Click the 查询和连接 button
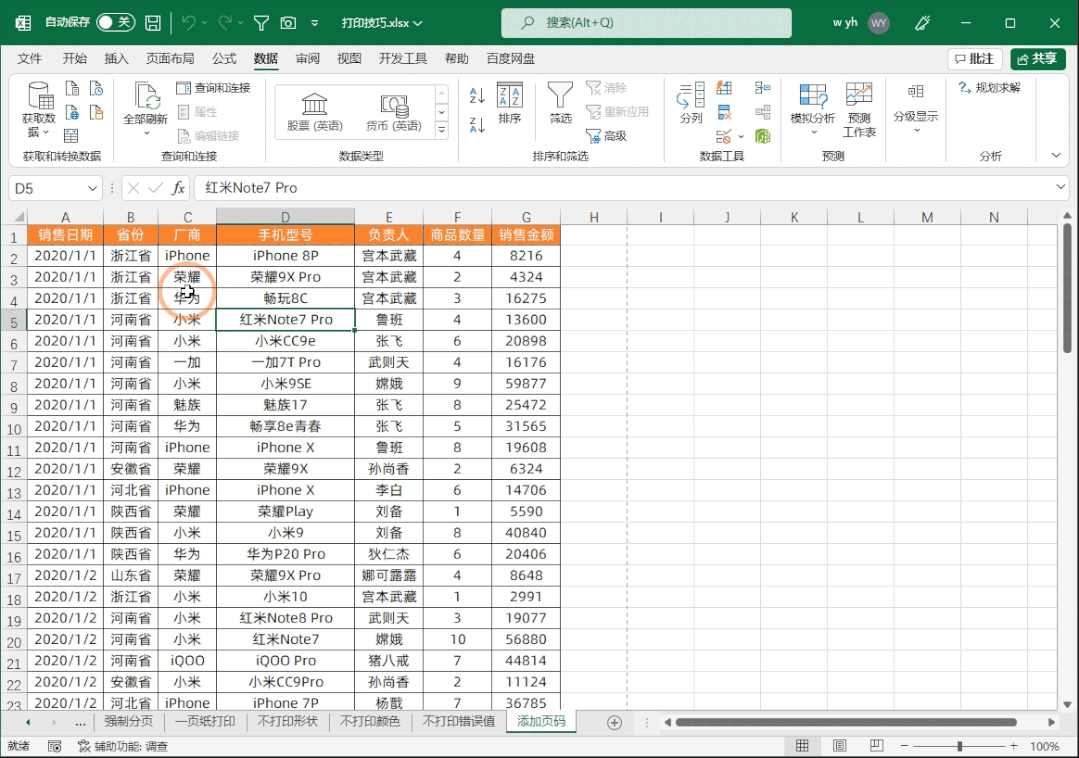This screenshot has height=758, width=1079. tap(213, 88)
